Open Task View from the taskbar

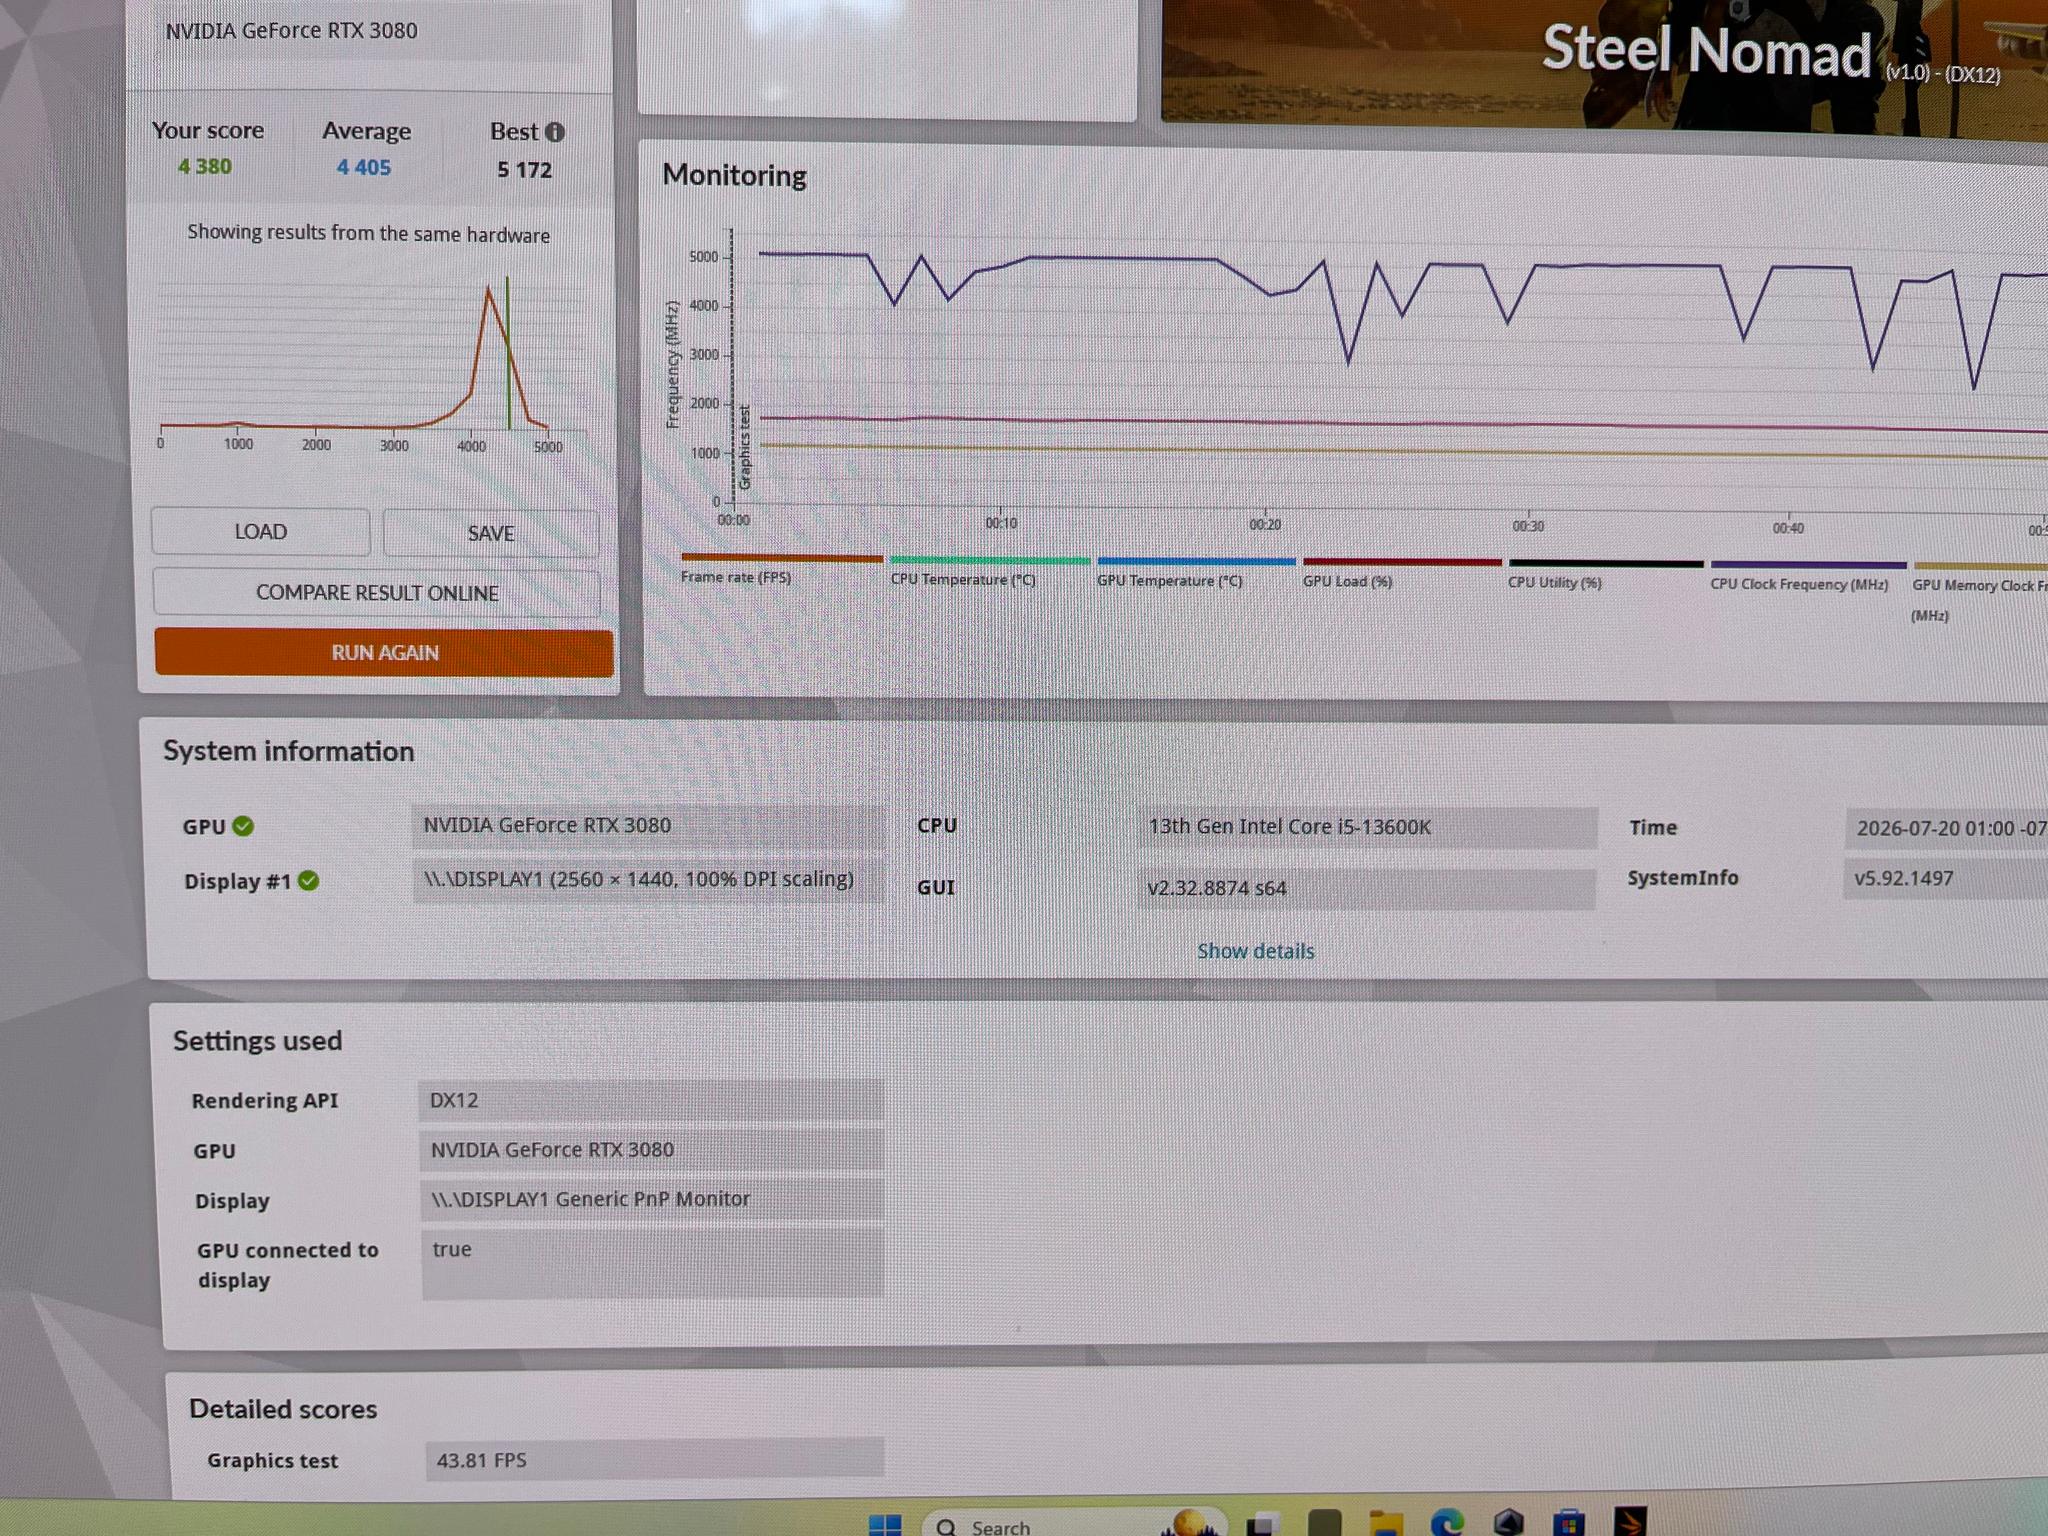point(1264,1524)
